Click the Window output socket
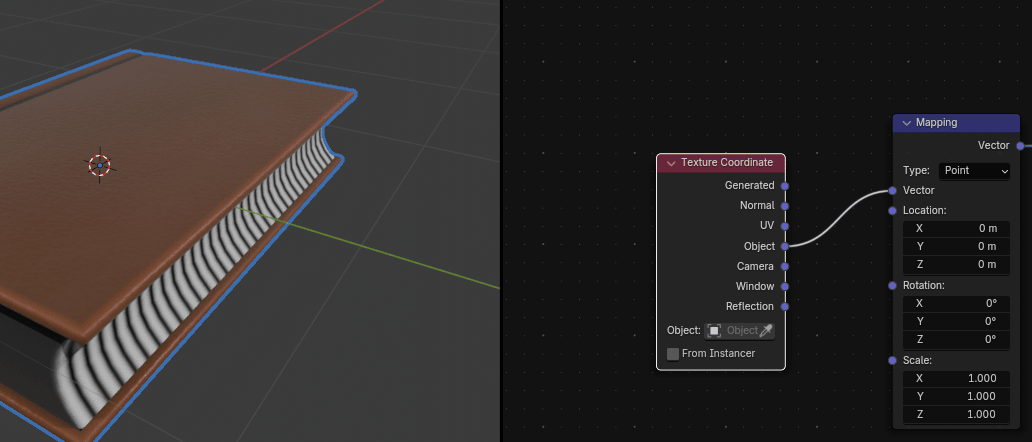Viewport: 1032px width, 442px height. (x=785, y=286)
